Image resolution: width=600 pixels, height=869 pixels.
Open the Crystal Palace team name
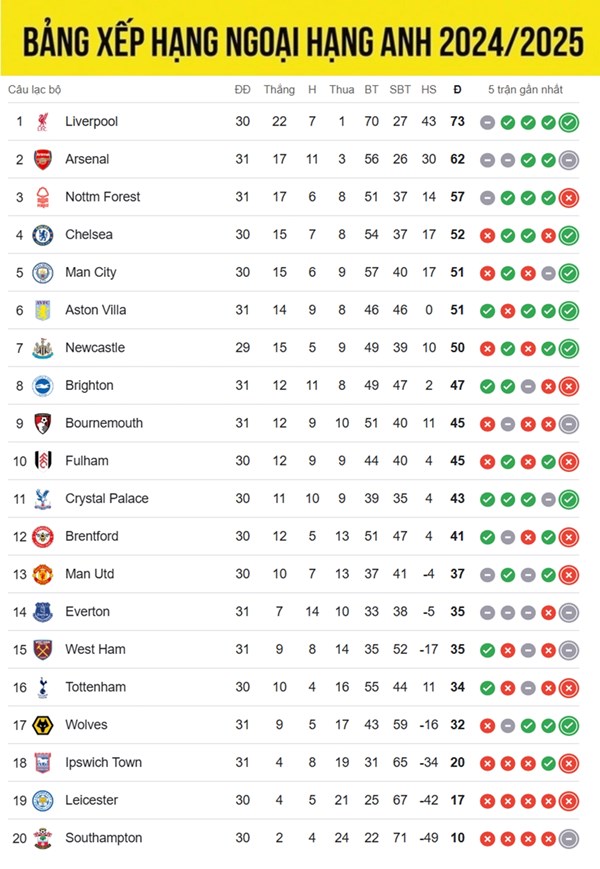point(107,498)
